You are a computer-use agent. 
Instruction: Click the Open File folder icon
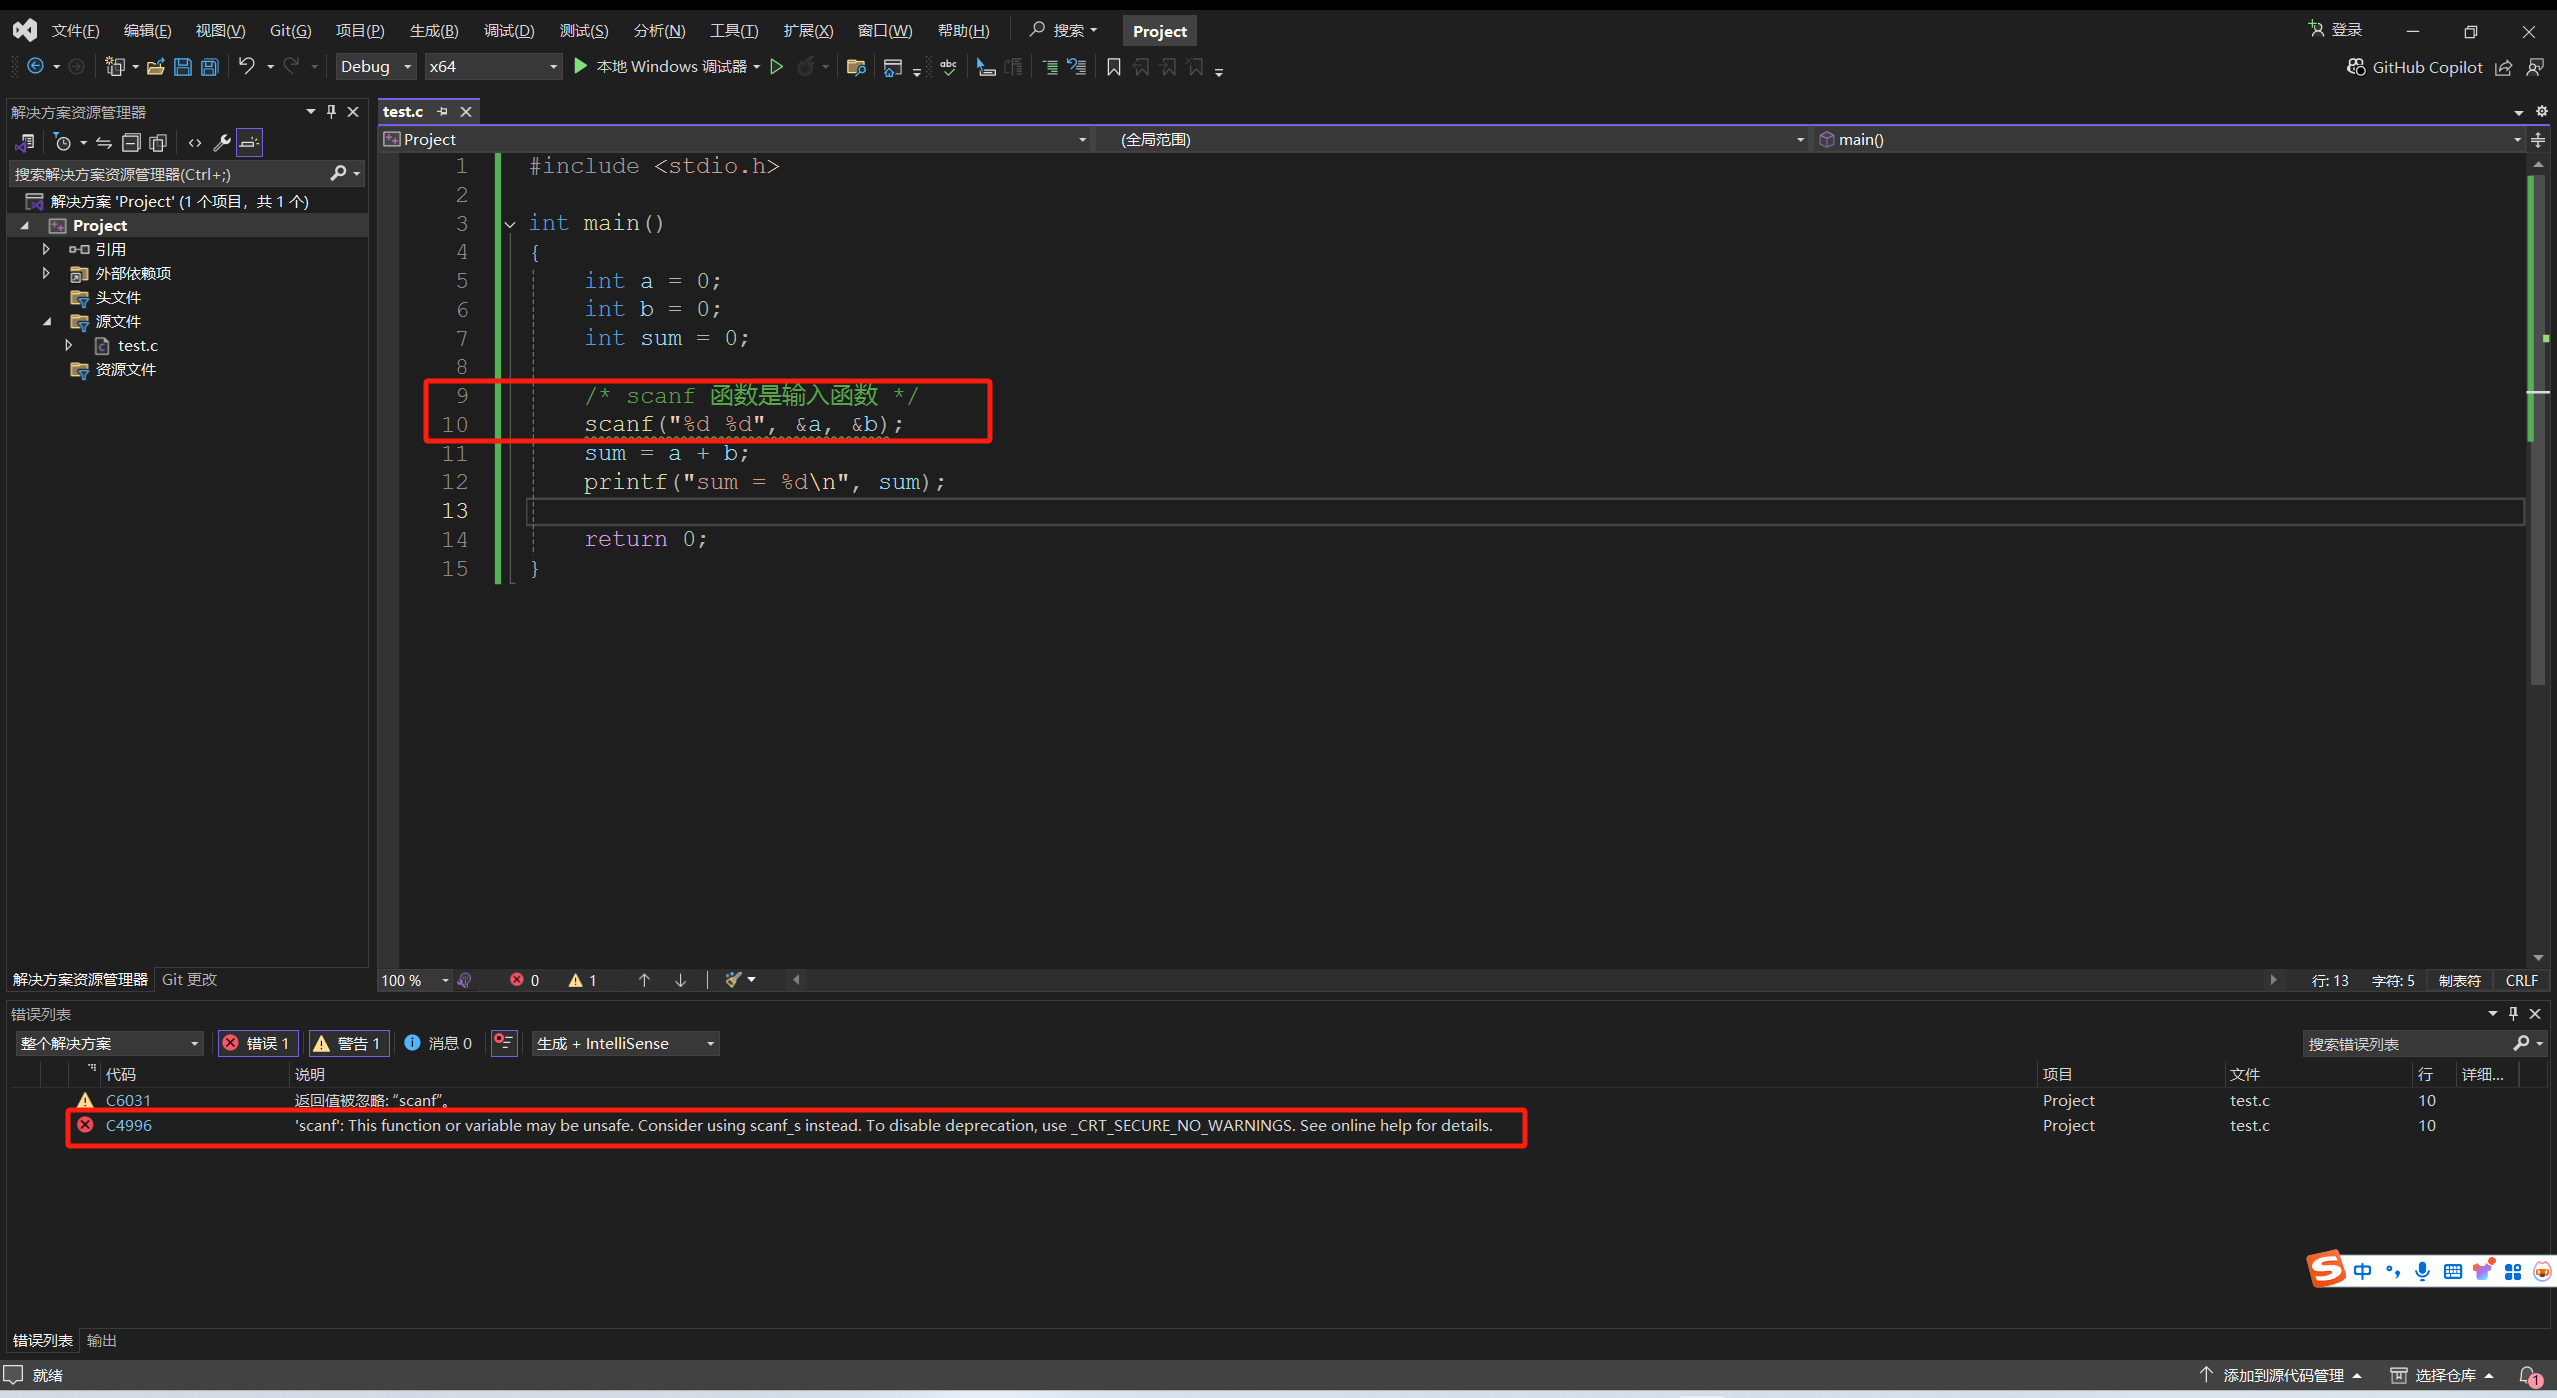[x=155, y=67]
